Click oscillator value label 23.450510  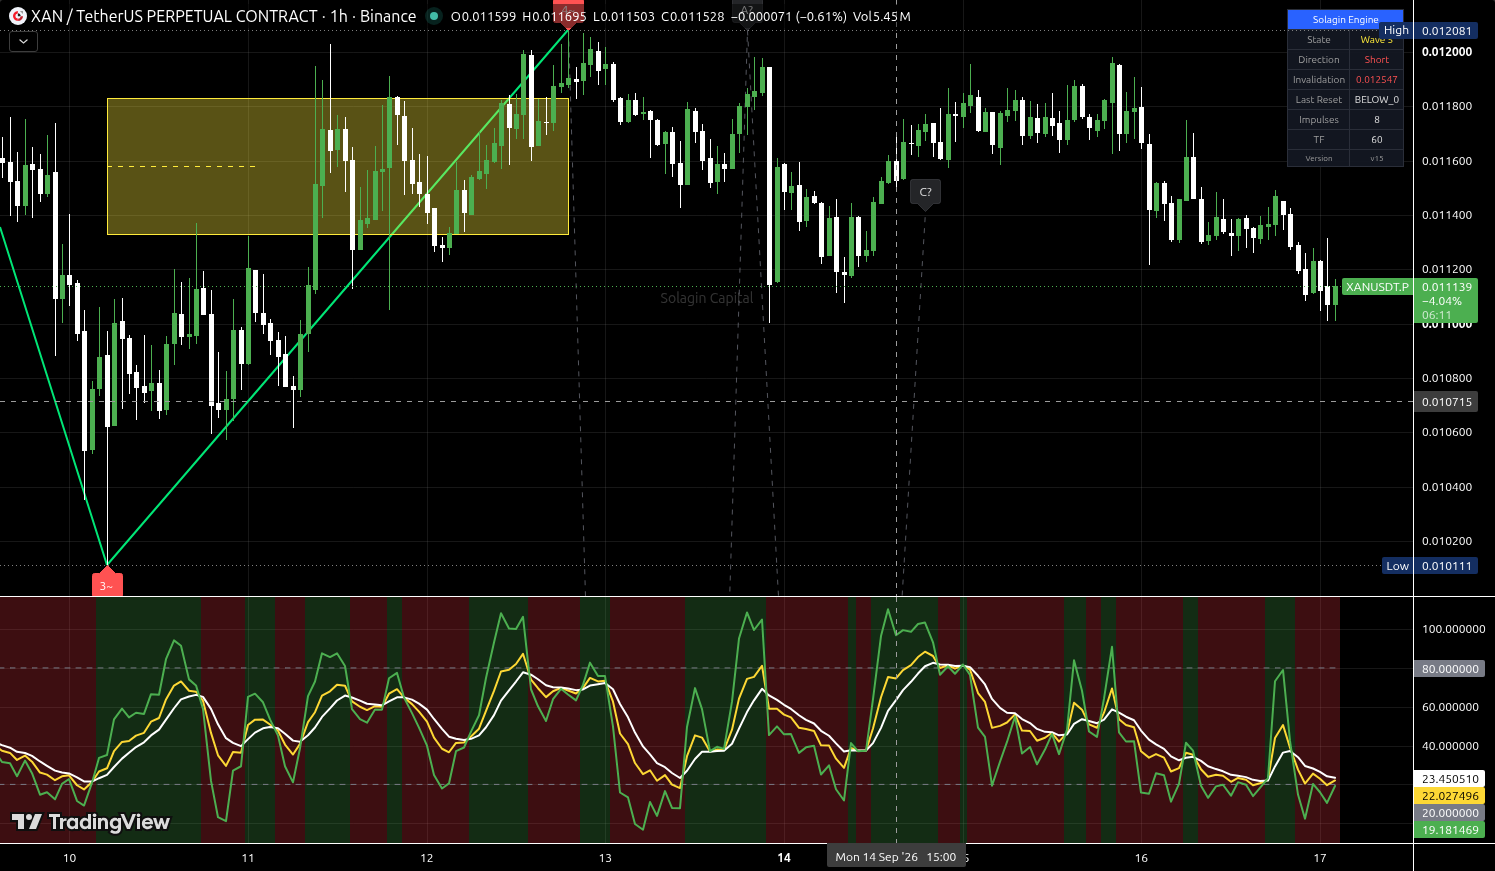(1450, 779)
